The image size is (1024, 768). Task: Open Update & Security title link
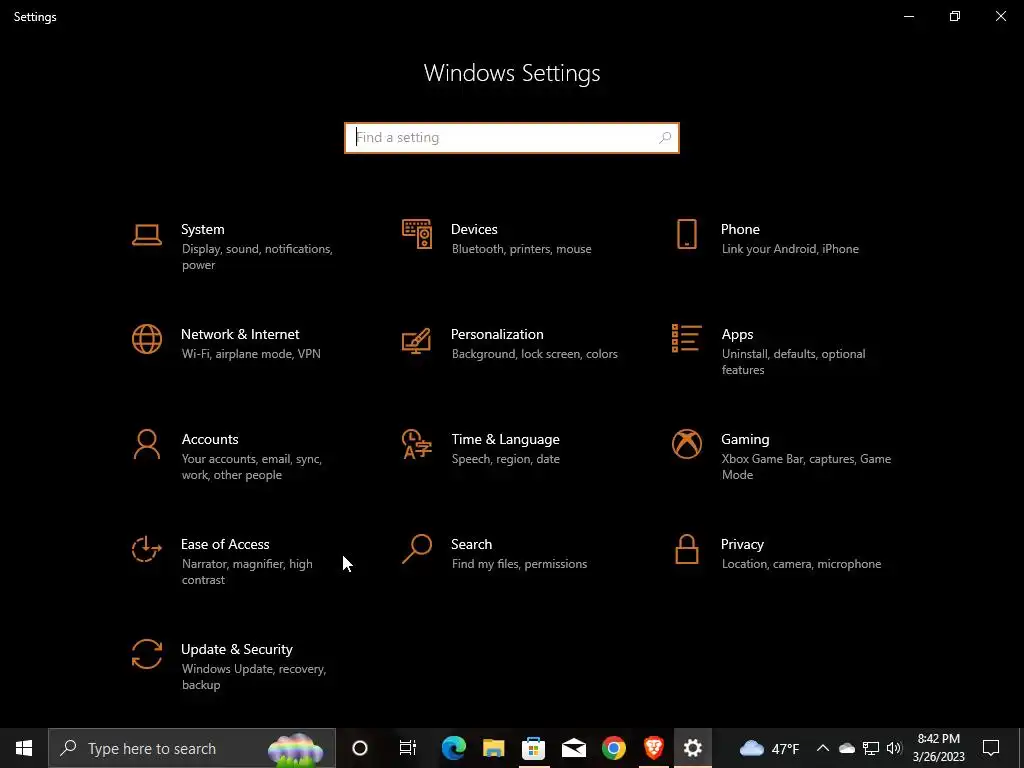coord(236,650)
